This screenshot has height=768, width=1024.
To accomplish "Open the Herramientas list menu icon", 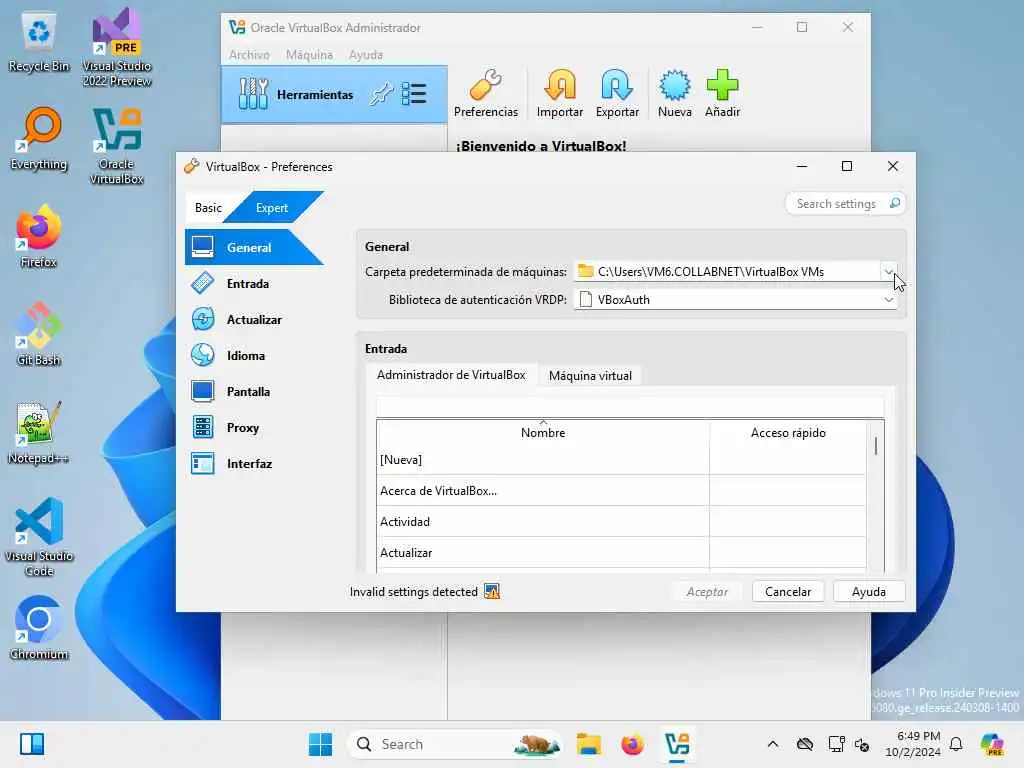I will pos(414,94).
